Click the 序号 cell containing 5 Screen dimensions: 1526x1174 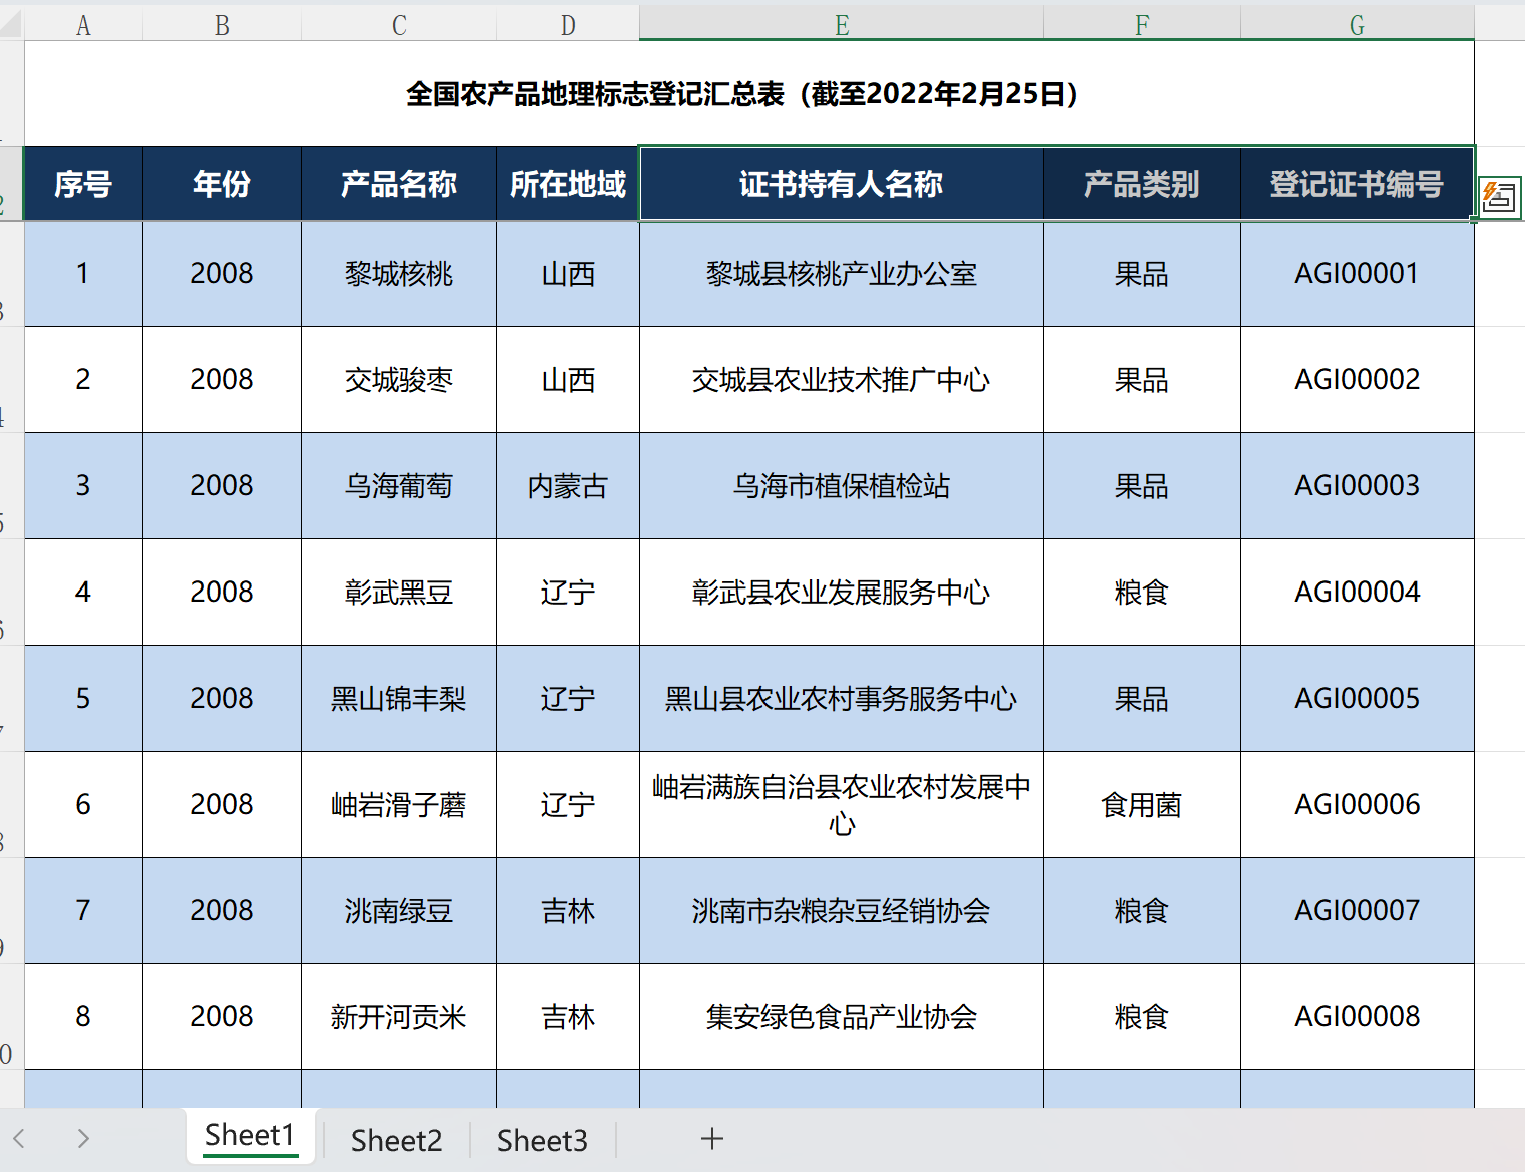point(83,698)
